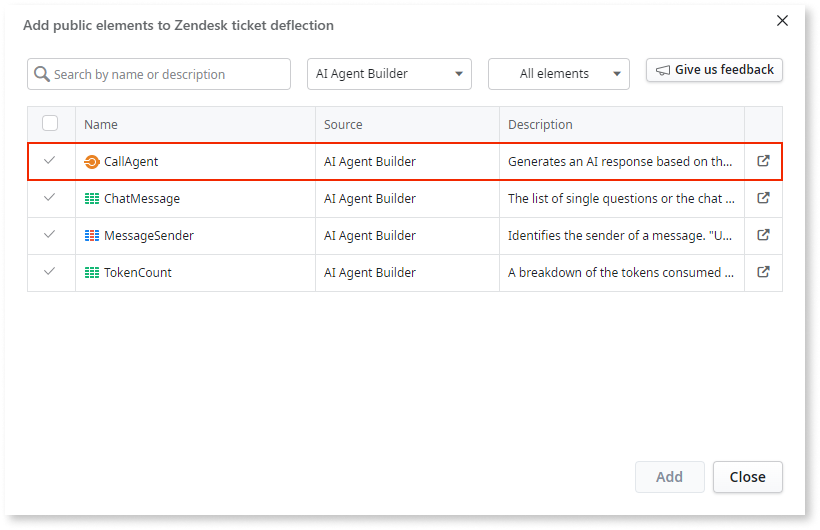Viewport: 820px width, 530px height.
Task: Sort by the Name column header
Action: click(x=101, y=125)
